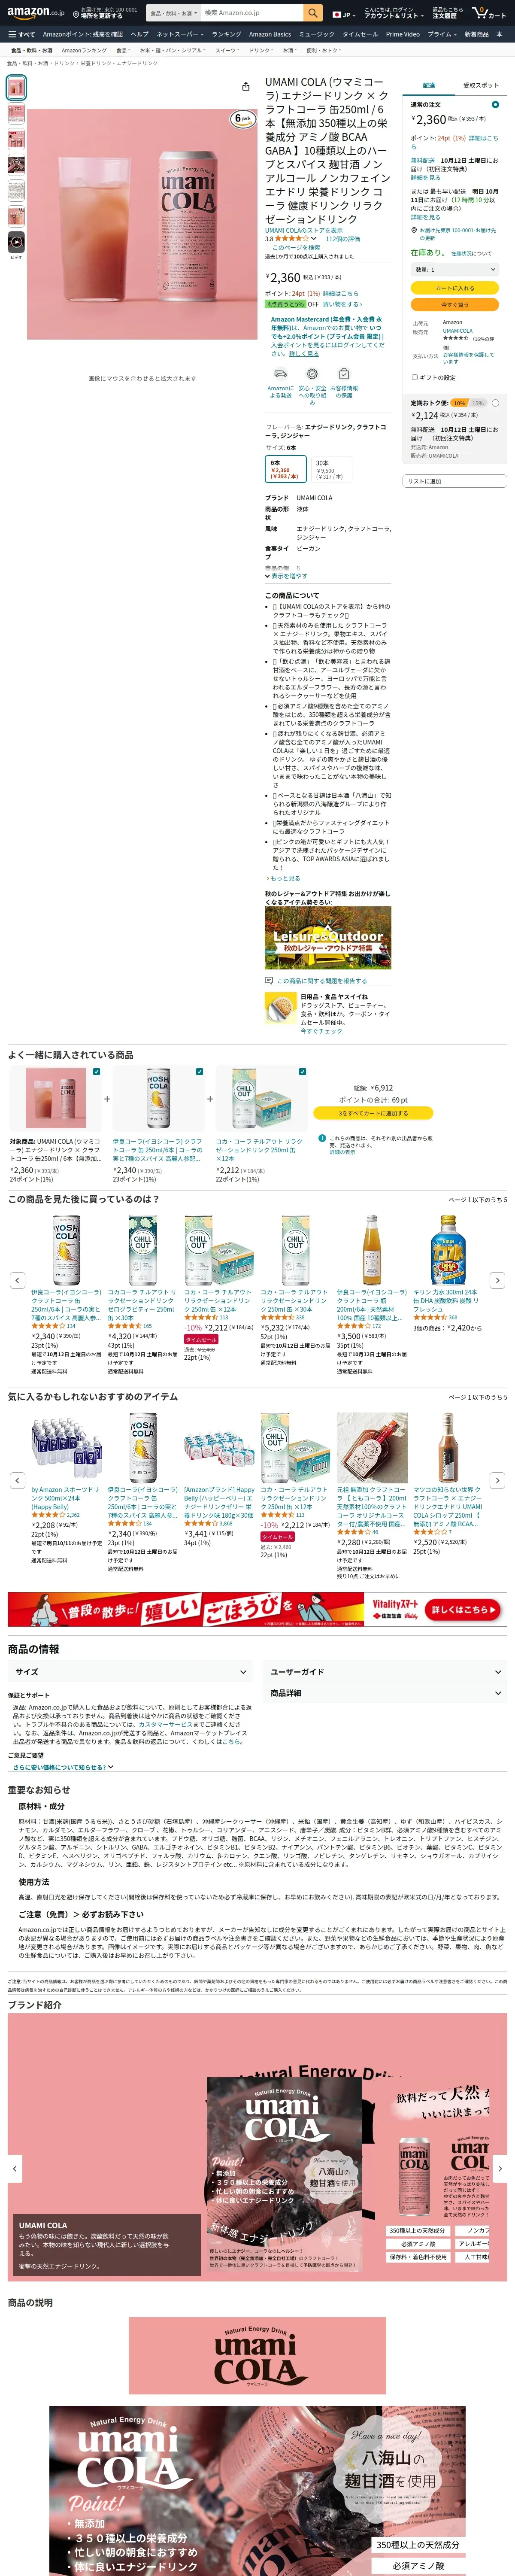Open the ランキング menu item

[x=226, y=34]
